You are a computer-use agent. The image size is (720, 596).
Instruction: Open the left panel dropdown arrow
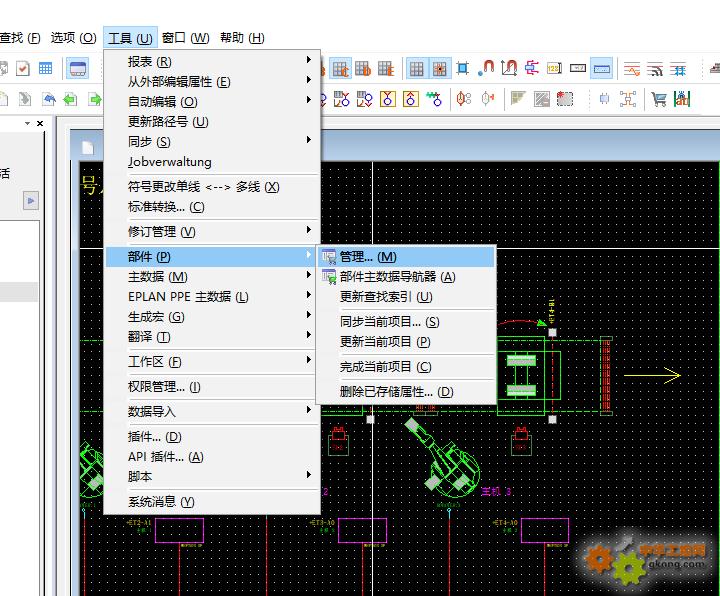[x=28, y=123]
